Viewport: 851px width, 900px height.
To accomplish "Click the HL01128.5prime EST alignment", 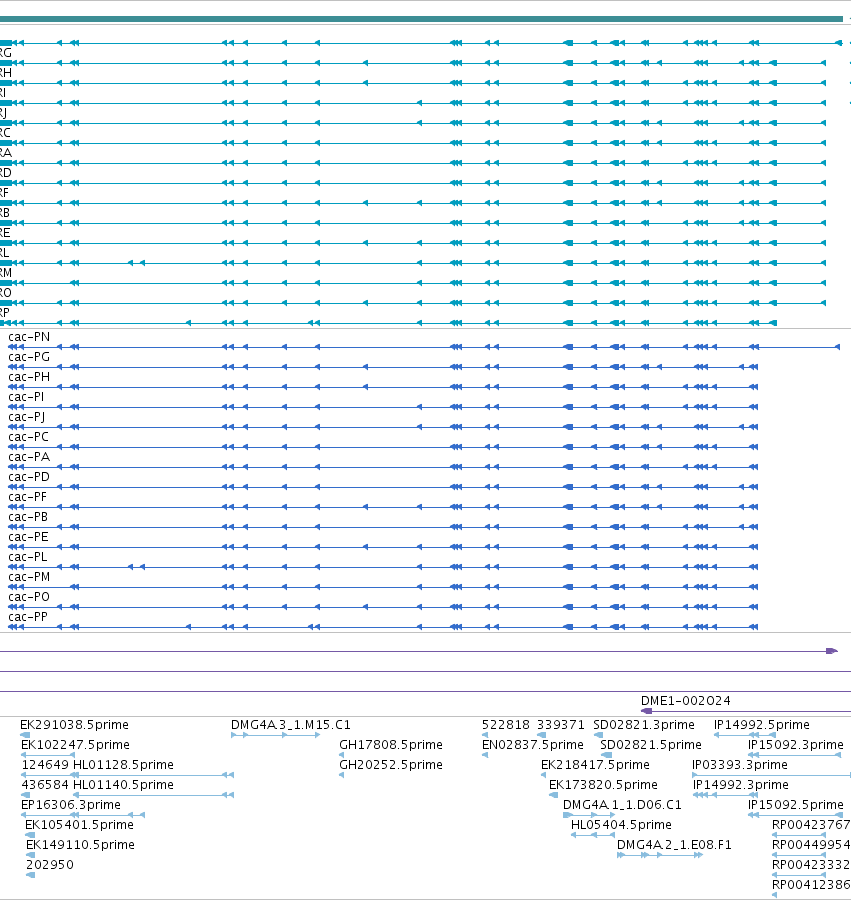I will 153,775.
